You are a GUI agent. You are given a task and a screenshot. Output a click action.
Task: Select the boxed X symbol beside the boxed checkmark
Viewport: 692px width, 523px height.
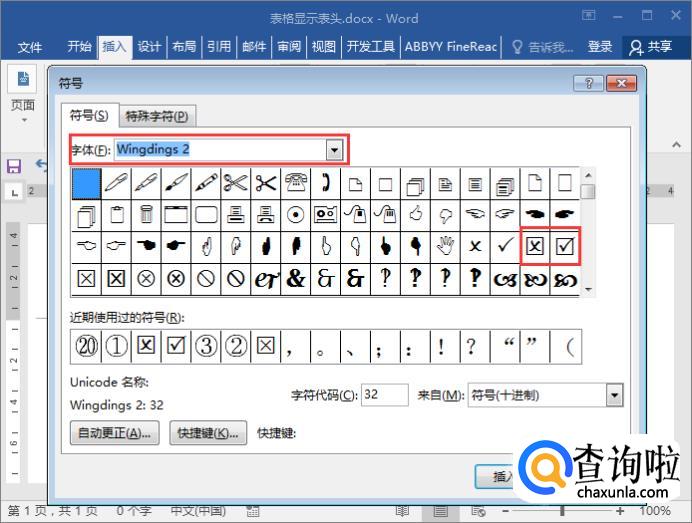pos(535,246)
